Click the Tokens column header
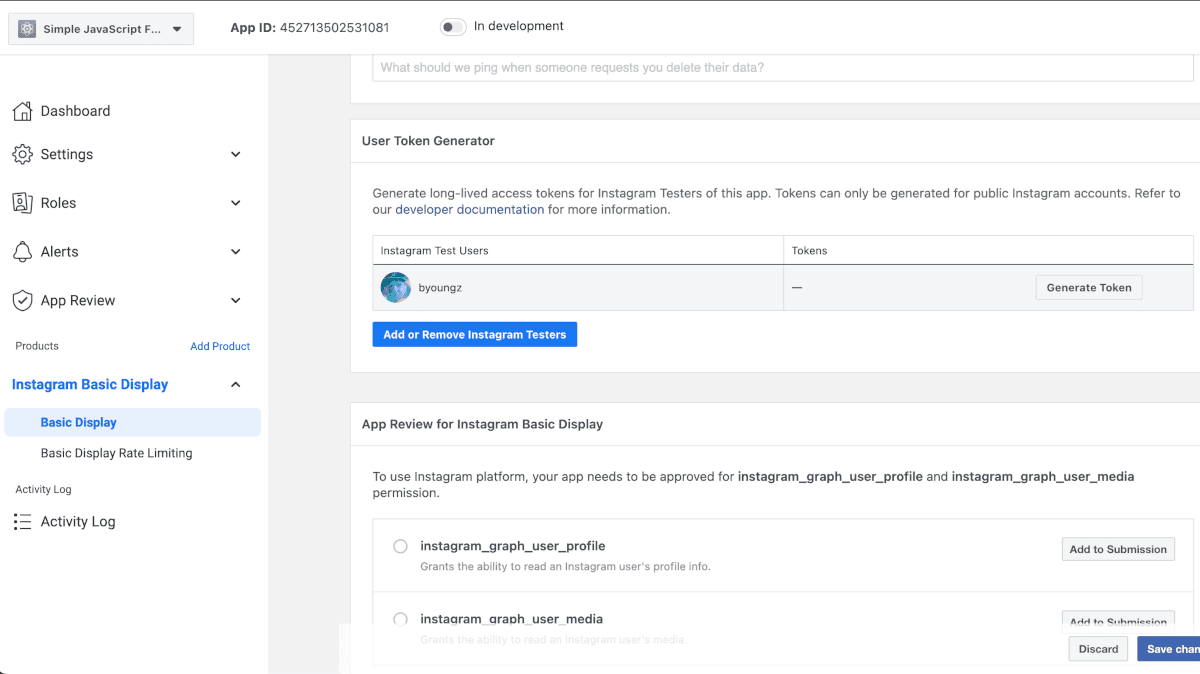This screenshot has height=674, width=1200. tap(810, 251)
